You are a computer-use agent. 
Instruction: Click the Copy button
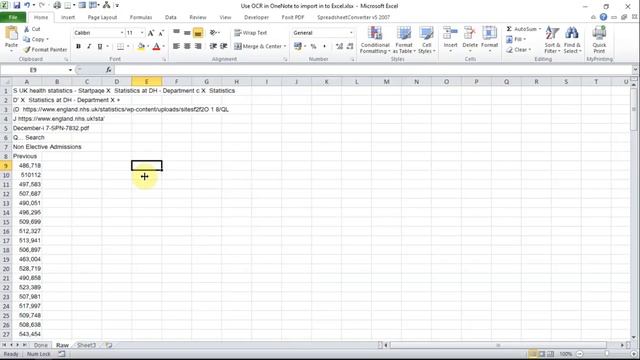(x=35, y=39)
